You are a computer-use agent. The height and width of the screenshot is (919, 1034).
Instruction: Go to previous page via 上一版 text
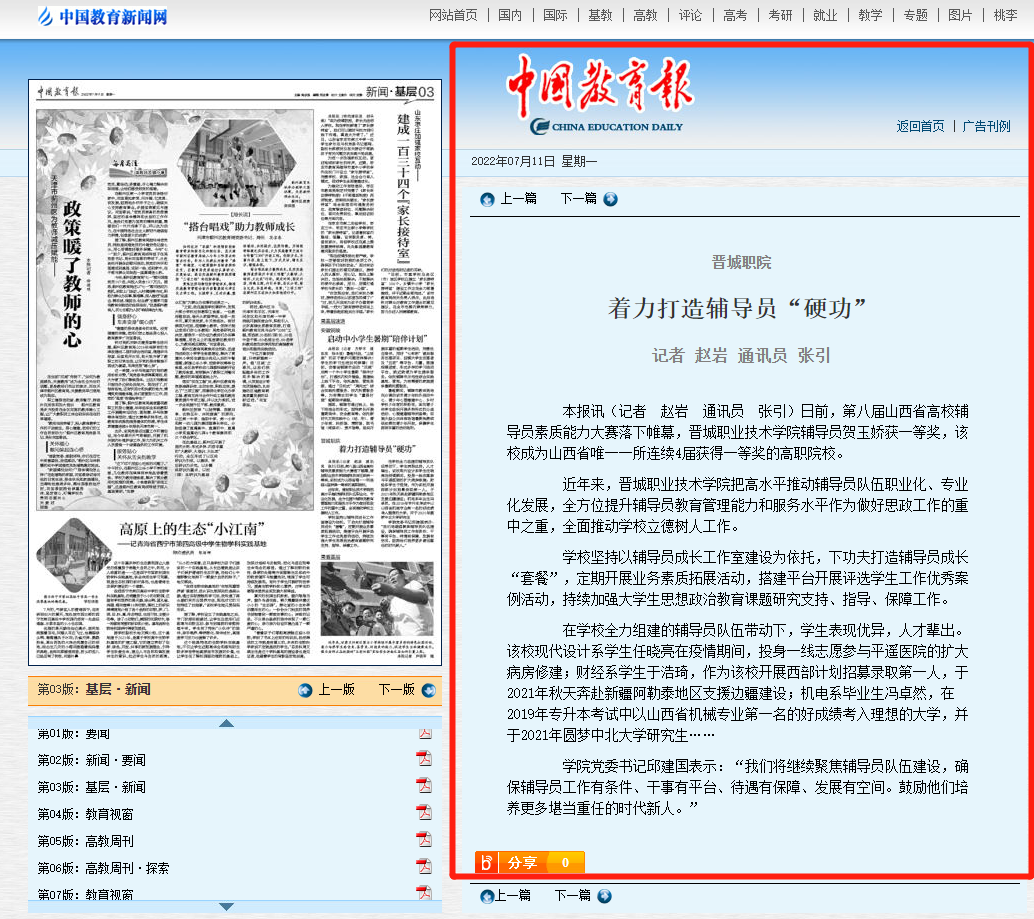click(337, 690)
